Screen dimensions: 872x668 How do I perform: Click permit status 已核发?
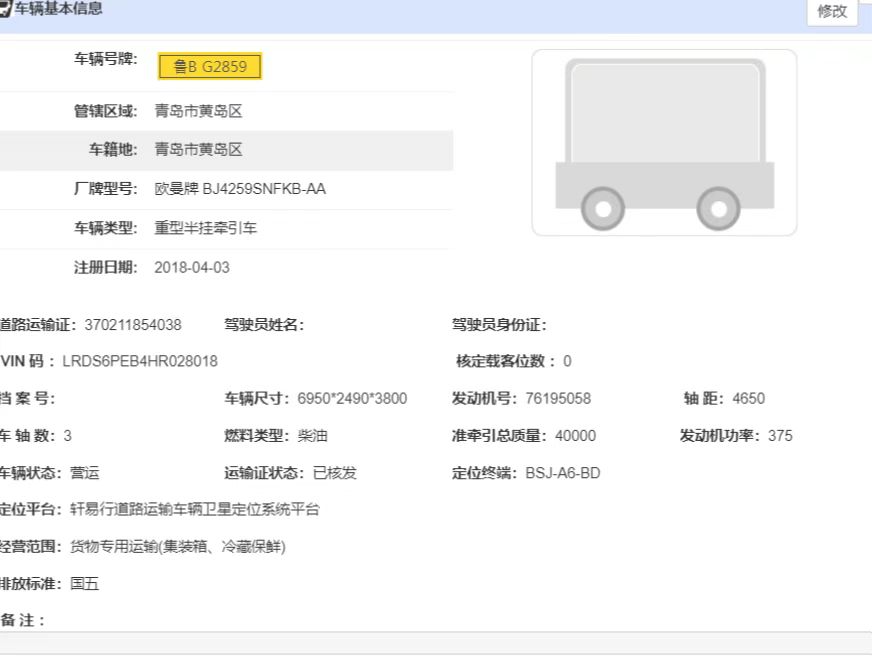(x=334, y=473)
